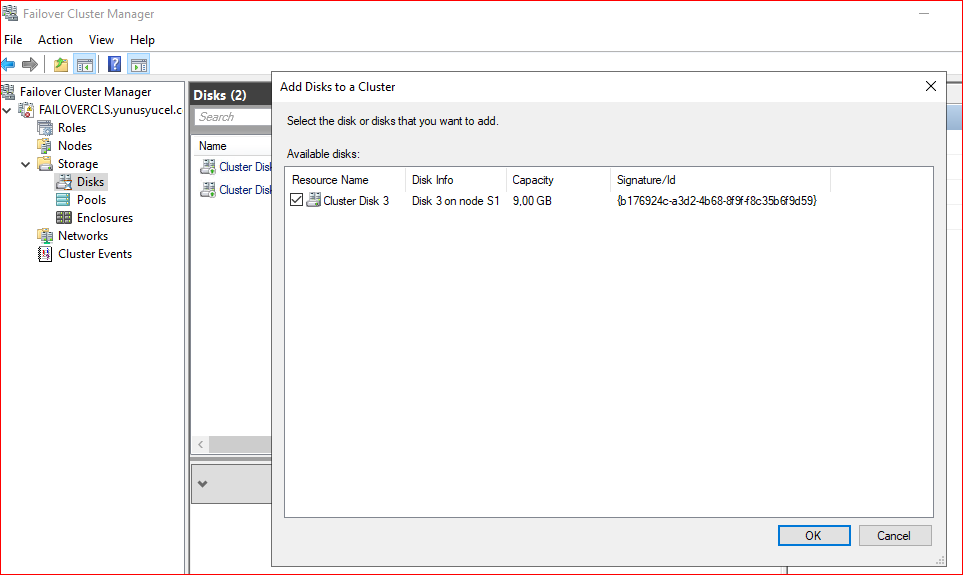
Task: Click the Roles icon in the tree
Action: 45,128
